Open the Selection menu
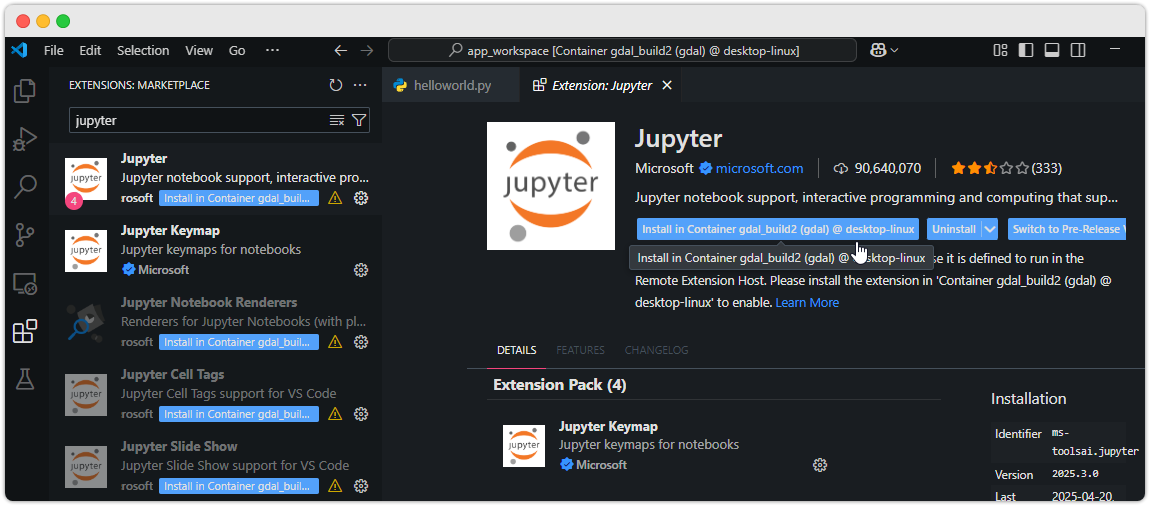The image size is (1150, 506). [143, 51]
